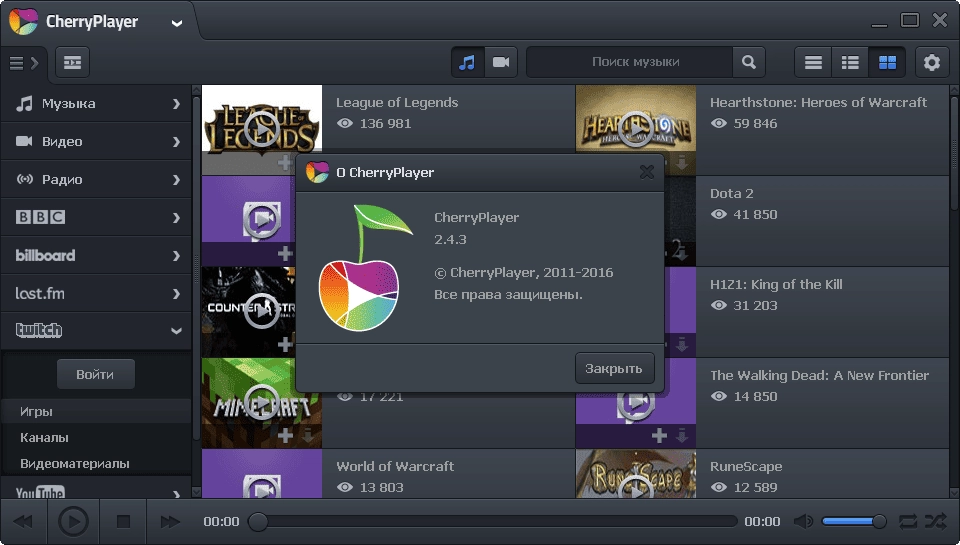Select the compact list view
960x545 pixels.
pyautogui.click(x=813, y=62)
